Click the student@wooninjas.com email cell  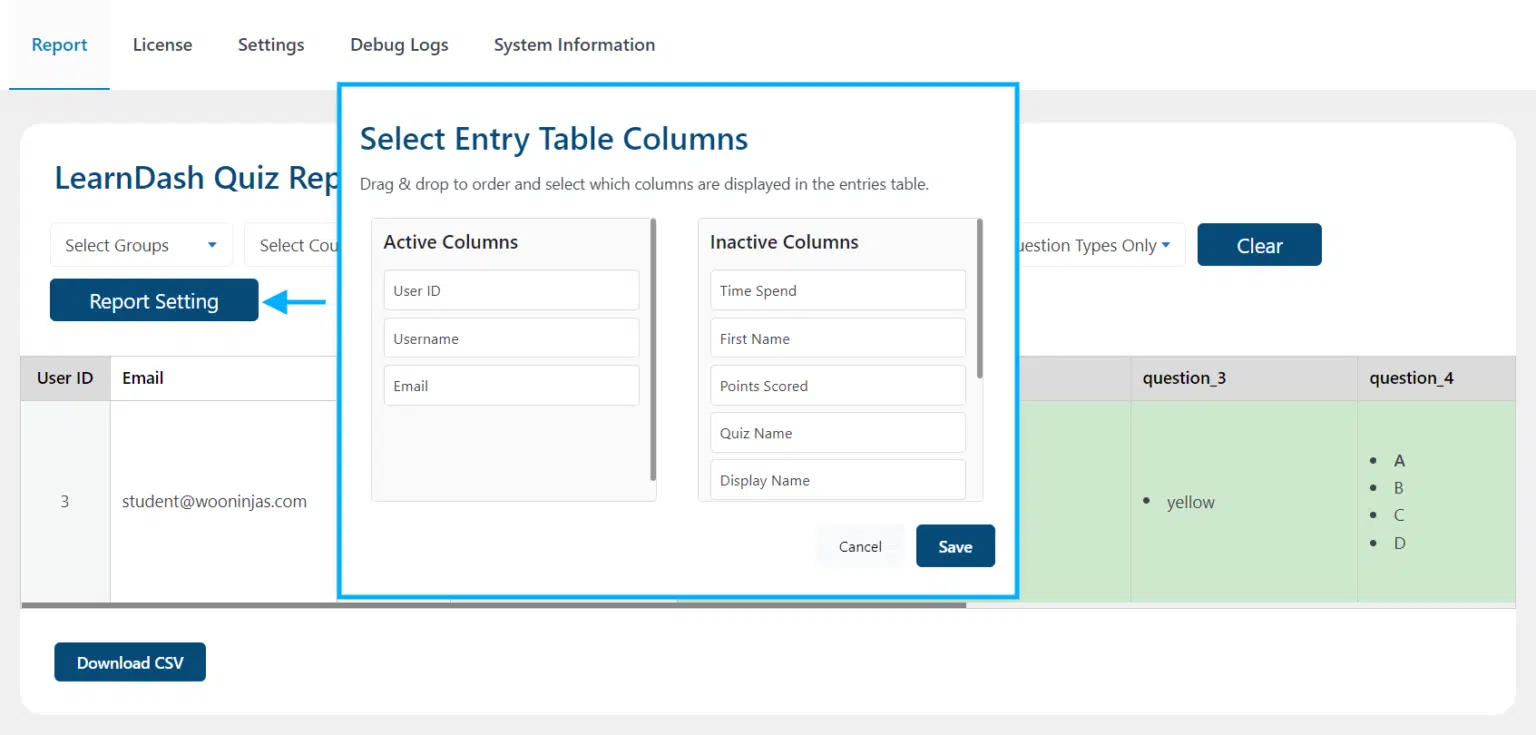pos(214,501)
